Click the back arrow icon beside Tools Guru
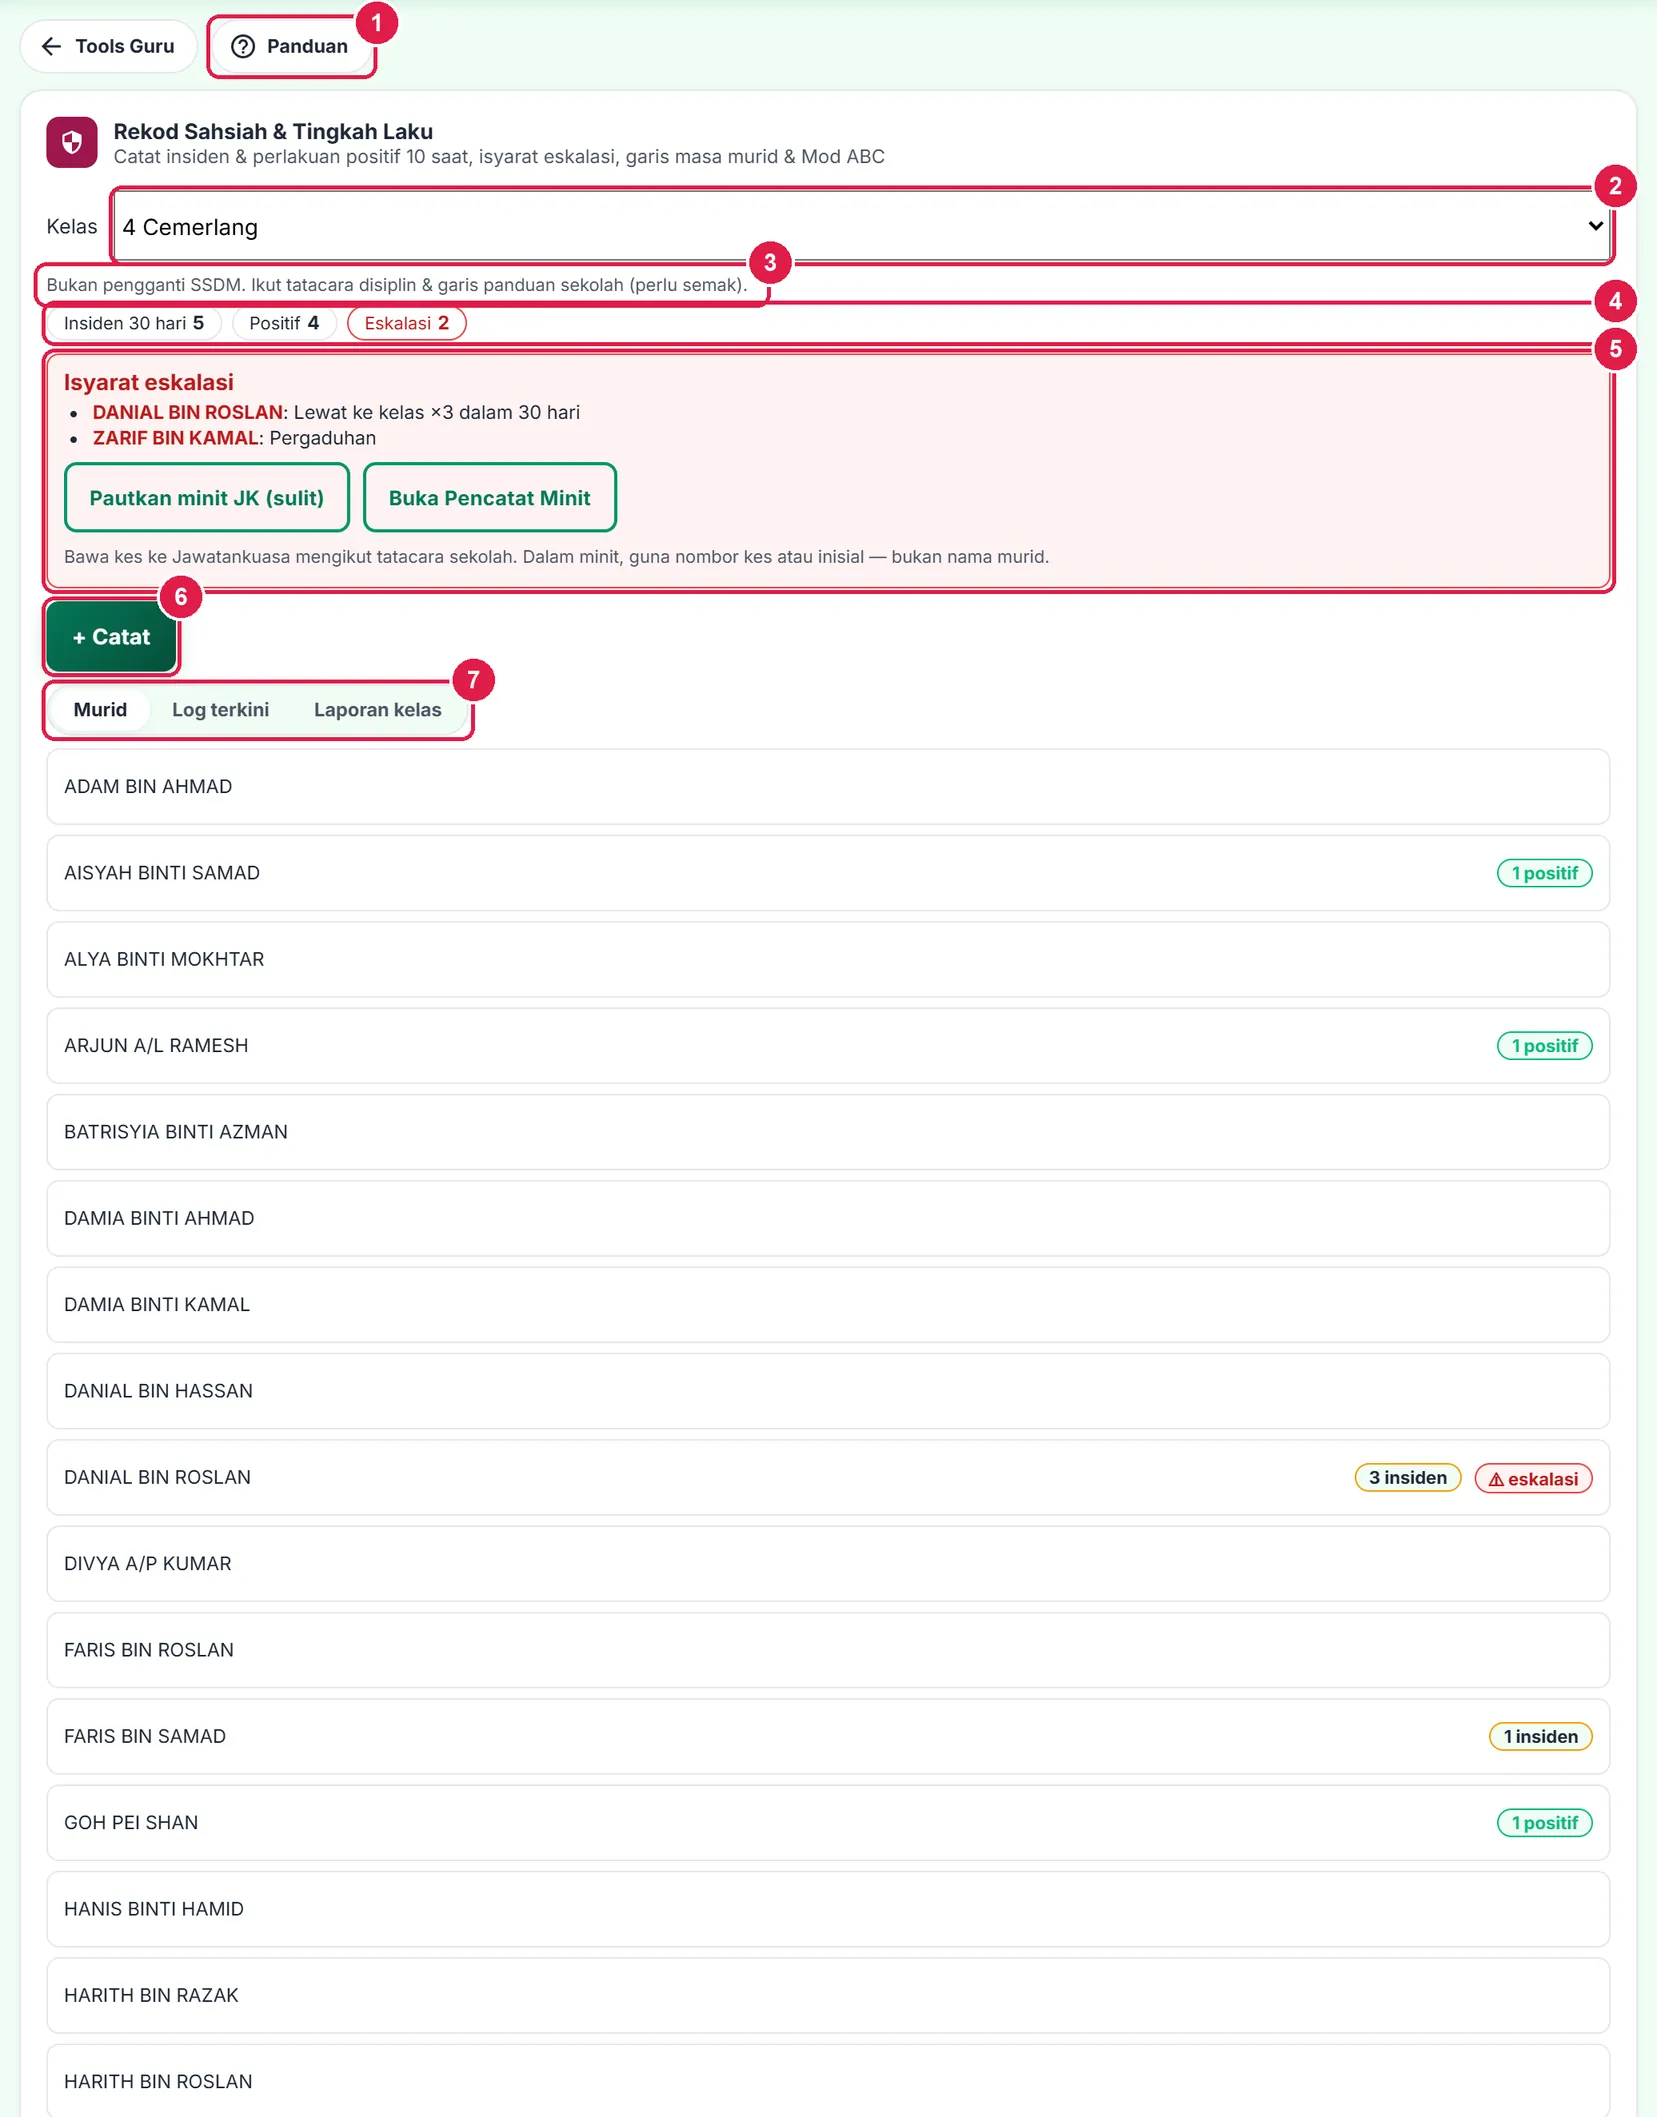The width and height of the screenshot is (1657, 2117). [52, 46]
